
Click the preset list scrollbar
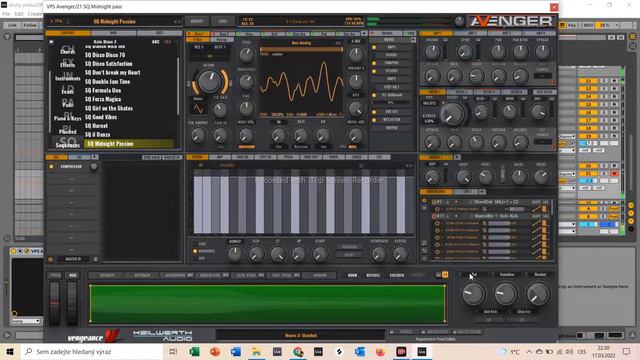point(178,86)
